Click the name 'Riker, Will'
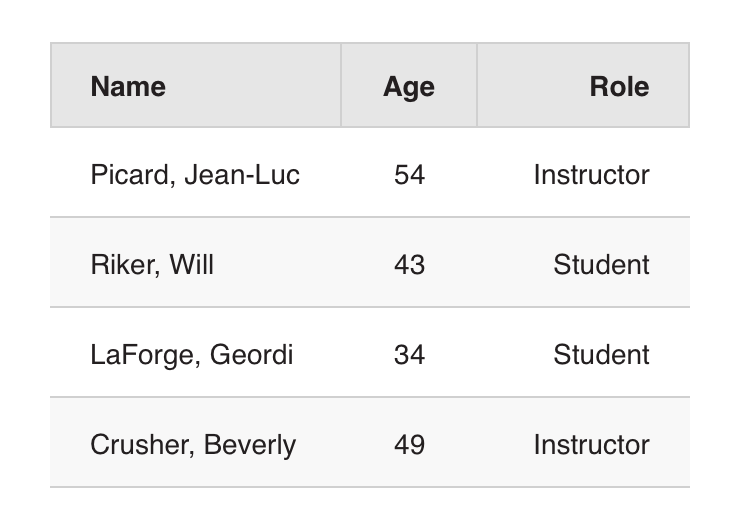This screenshot has height=532, width=740. [x=152, y=265]
